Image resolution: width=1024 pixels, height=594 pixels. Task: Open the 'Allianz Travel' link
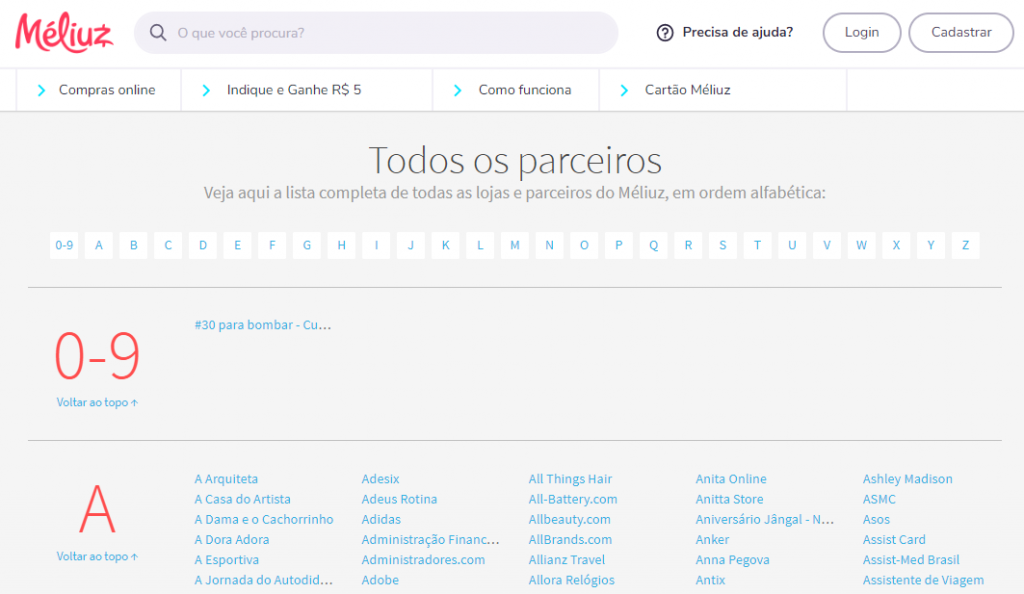567,560
